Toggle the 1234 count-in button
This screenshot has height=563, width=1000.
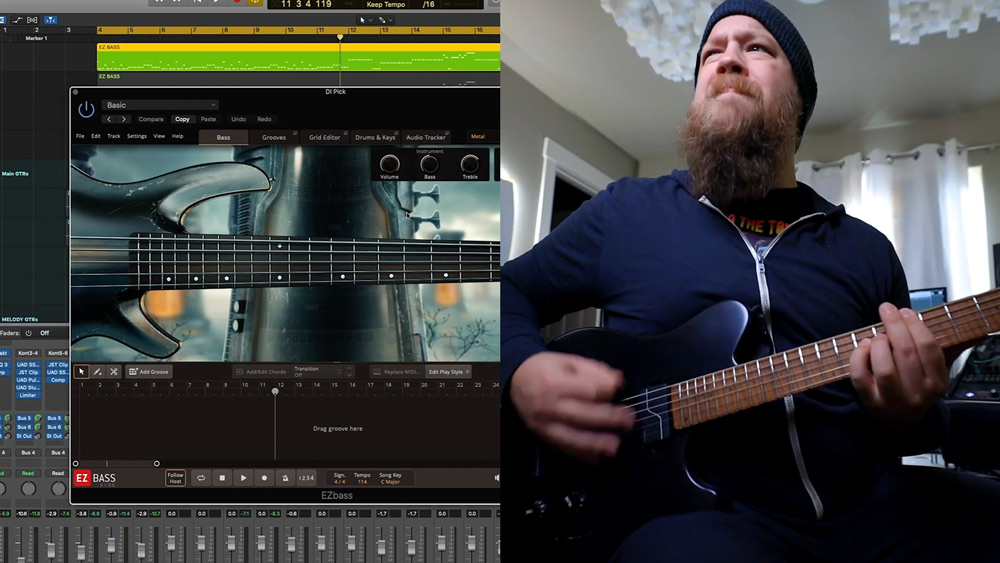tap(306, 478)
